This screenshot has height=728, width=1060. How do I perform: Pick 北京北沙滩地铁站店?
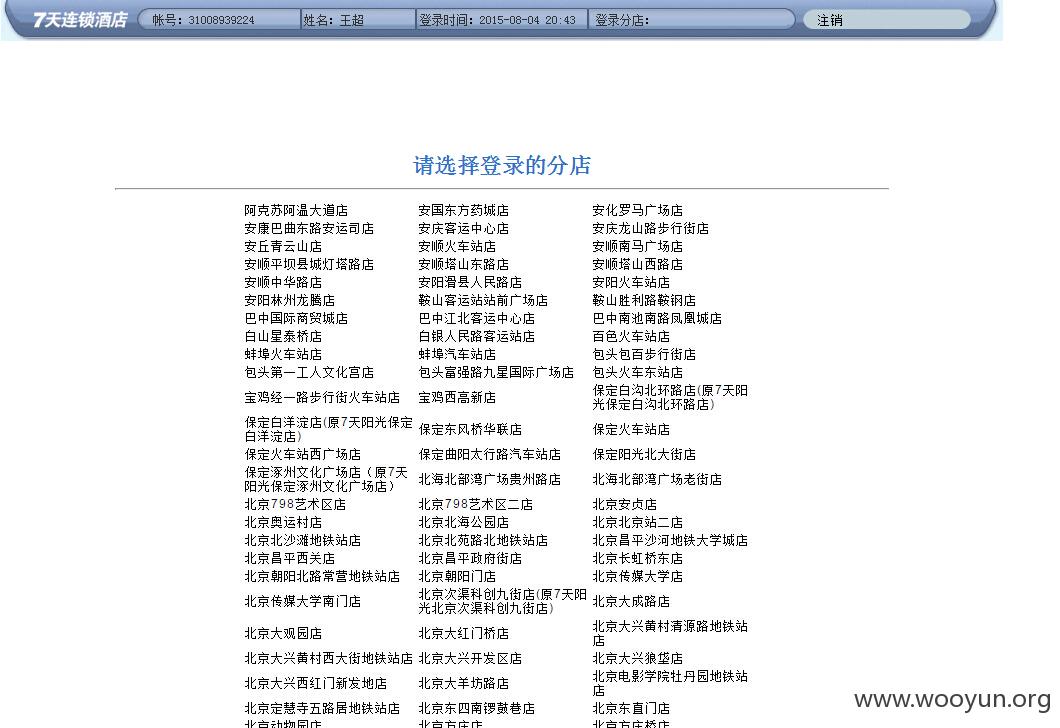303,540
